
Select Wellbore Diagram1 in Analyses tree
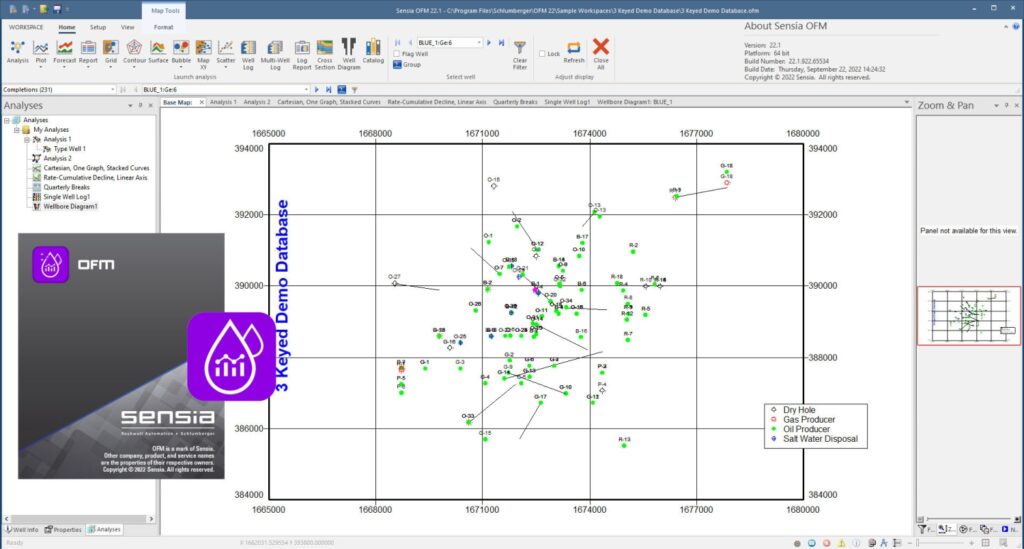(70, 206)
